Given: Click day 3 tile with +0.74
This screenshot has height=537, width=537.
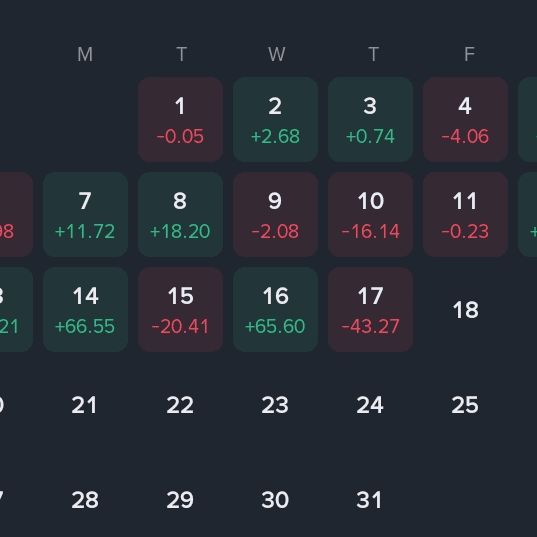Looking at the screenshot, I should click(371, 120).
